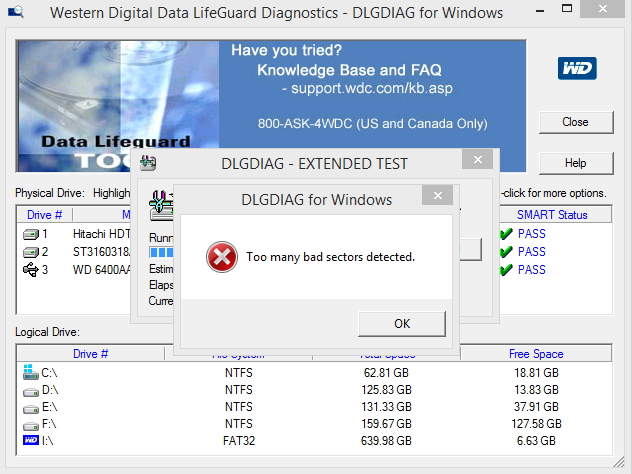Close the DLGDIAG - EXTENDED TEST window
Image resolution: width=632 pixels, height=474 pixels.
(478, 160)
